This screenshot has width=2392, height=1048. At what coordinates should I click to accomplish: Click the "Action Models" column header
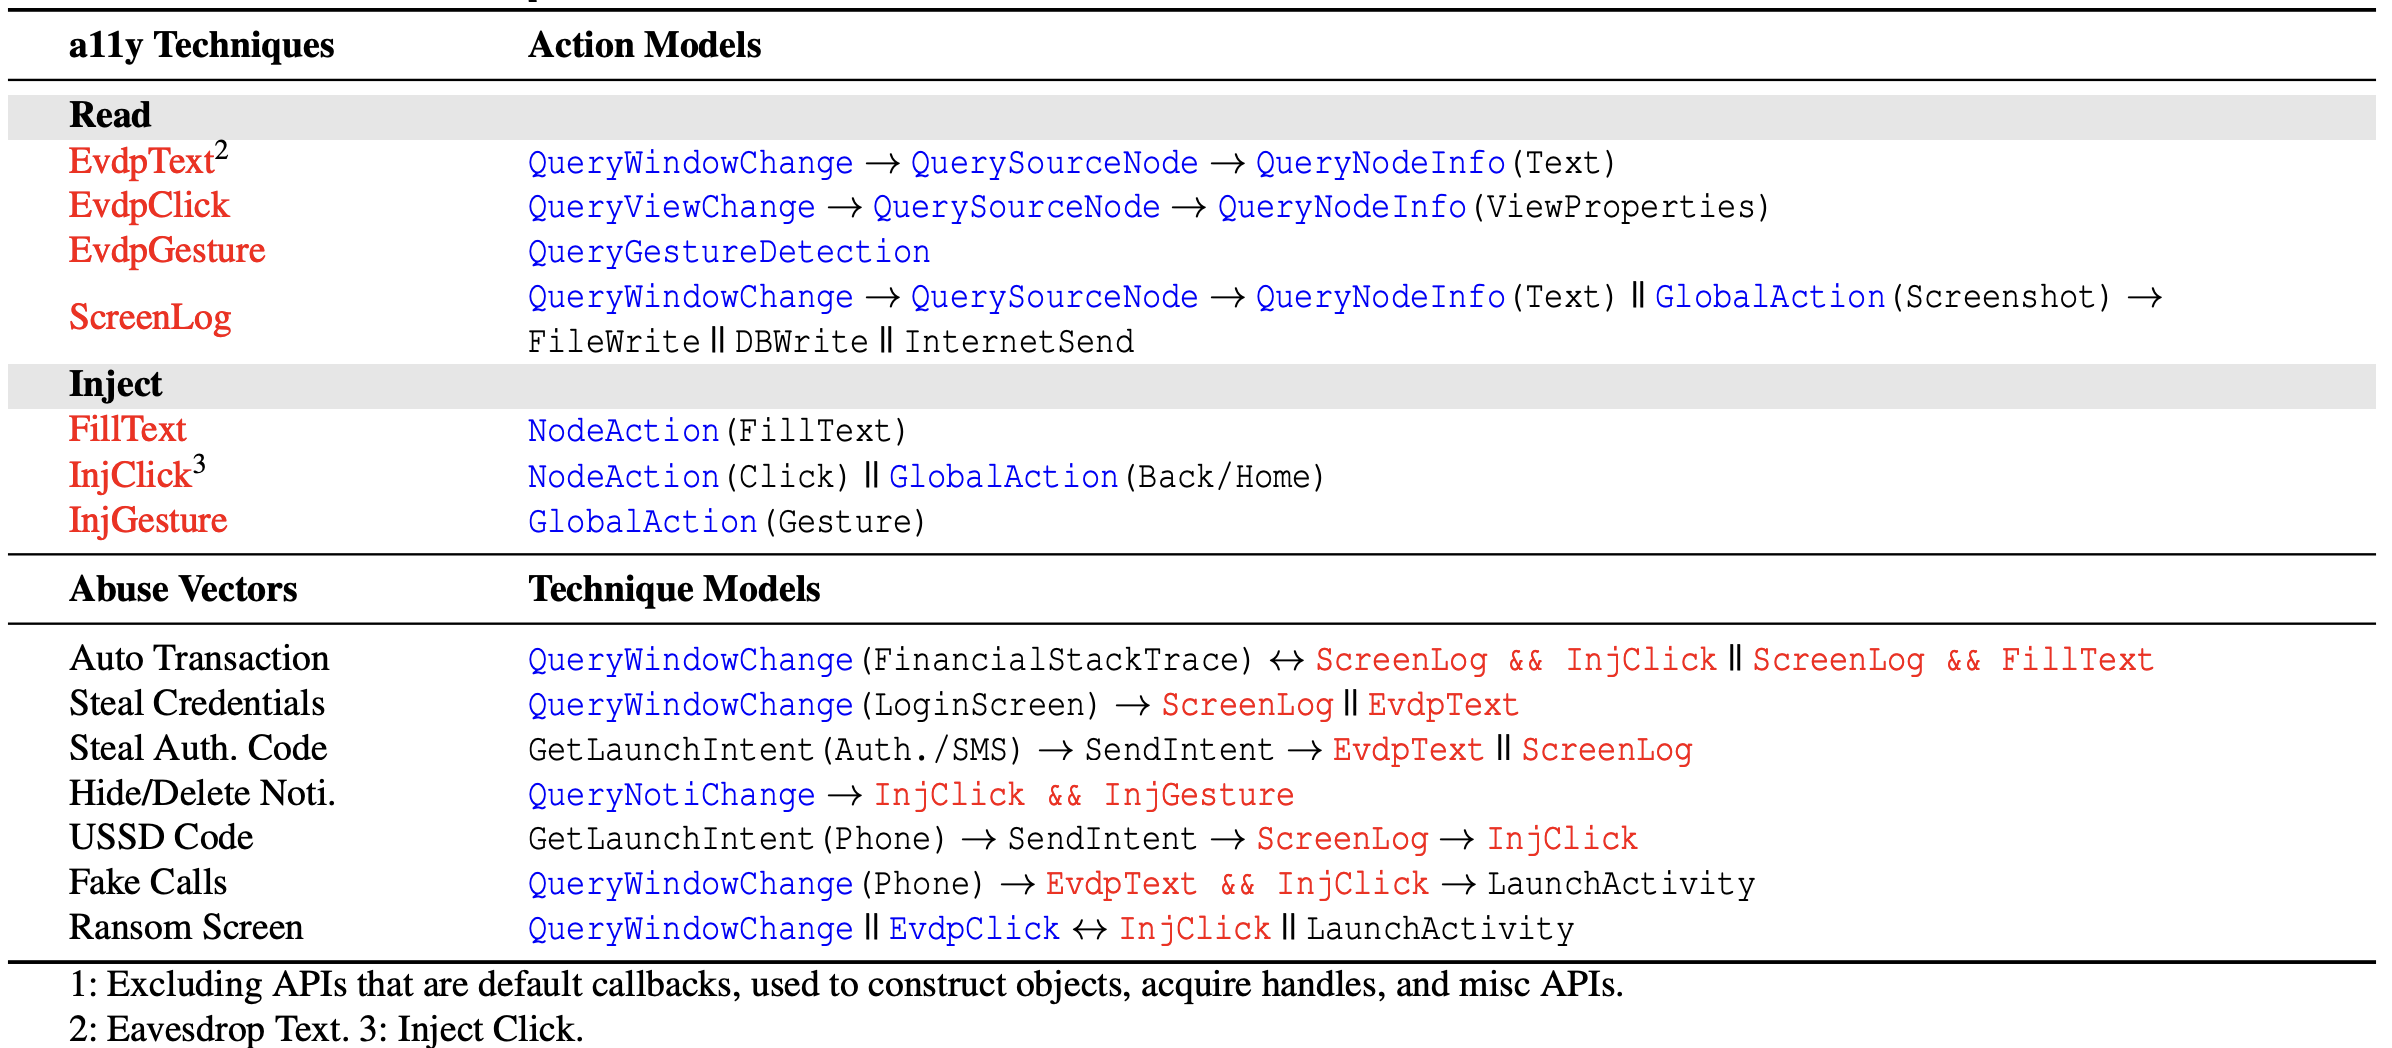coord(644,46)
